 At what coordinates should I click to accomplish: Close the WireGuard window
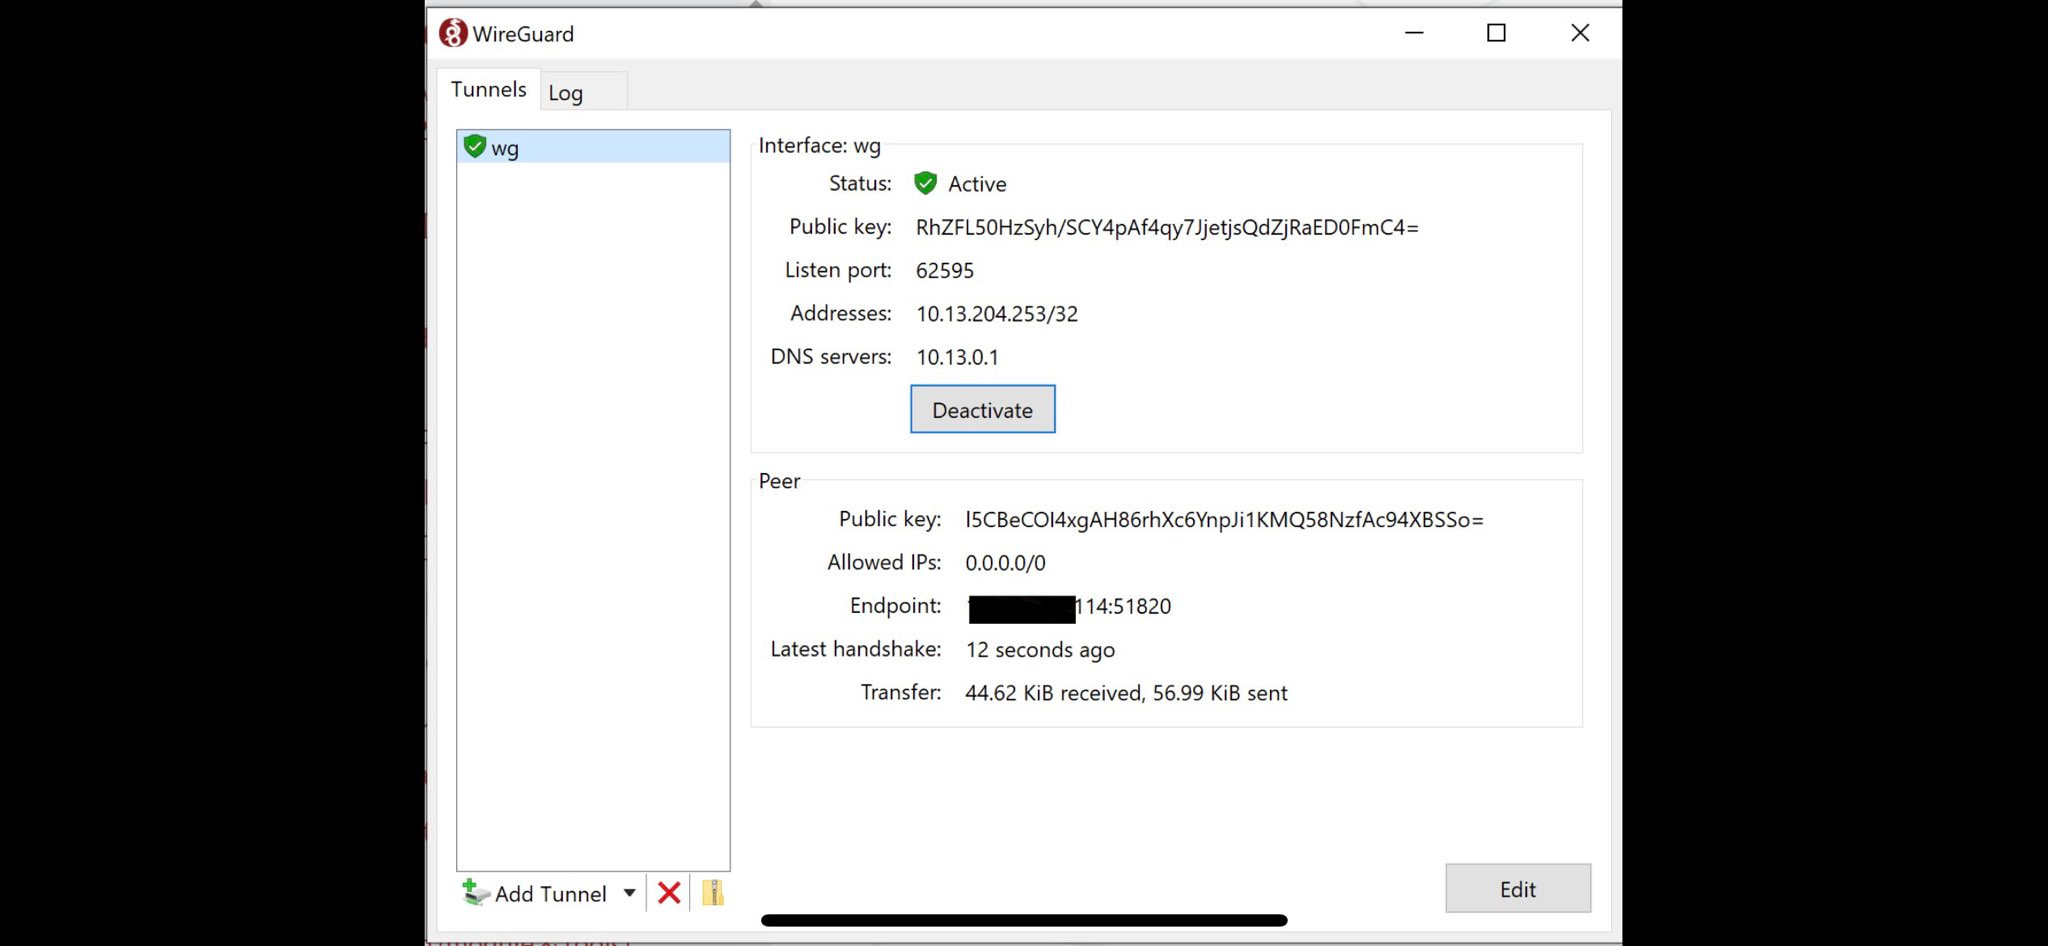click(1580, 33)
